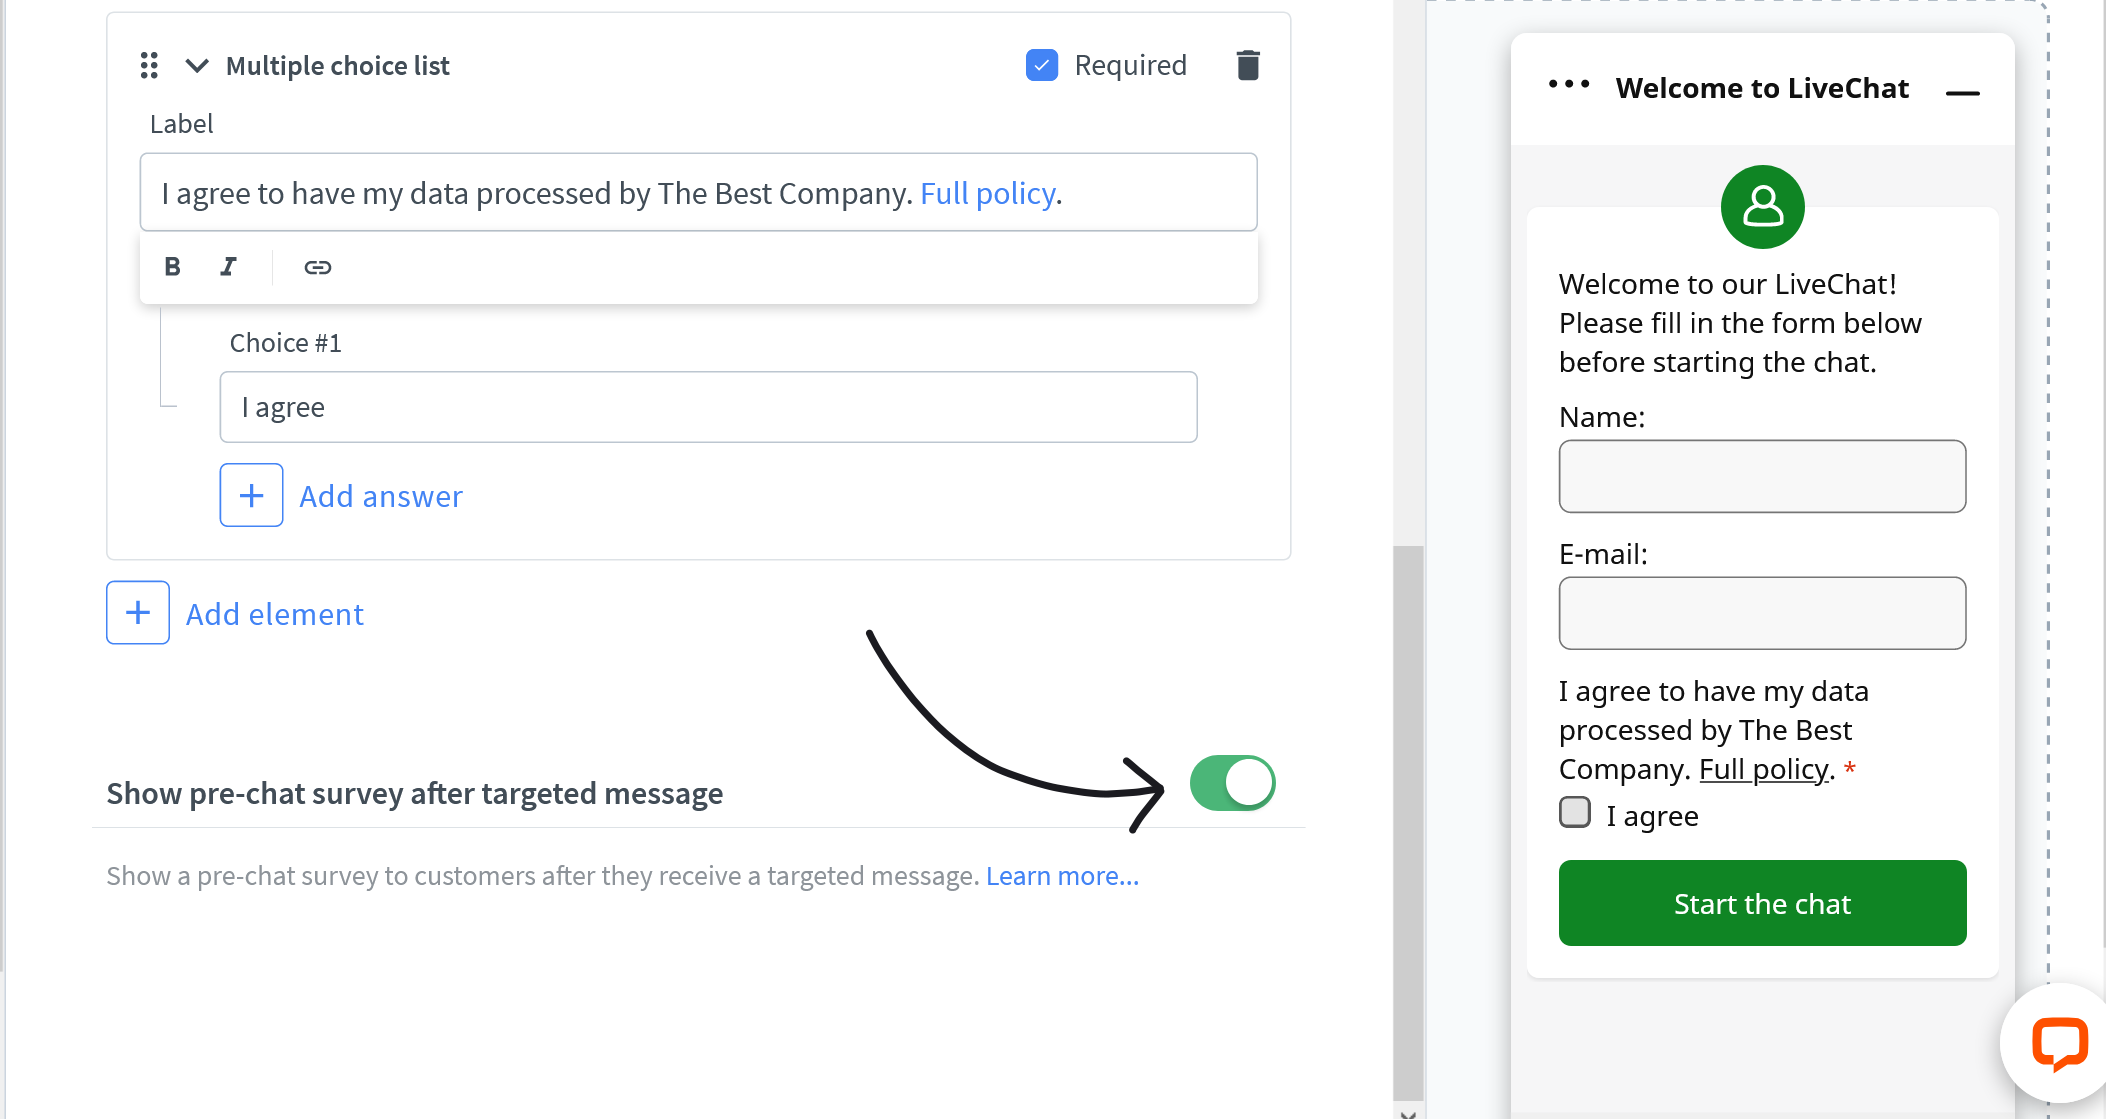Enable Show pre-chat survey toggle
2106x1119 pixels.
click(1230, 782)
